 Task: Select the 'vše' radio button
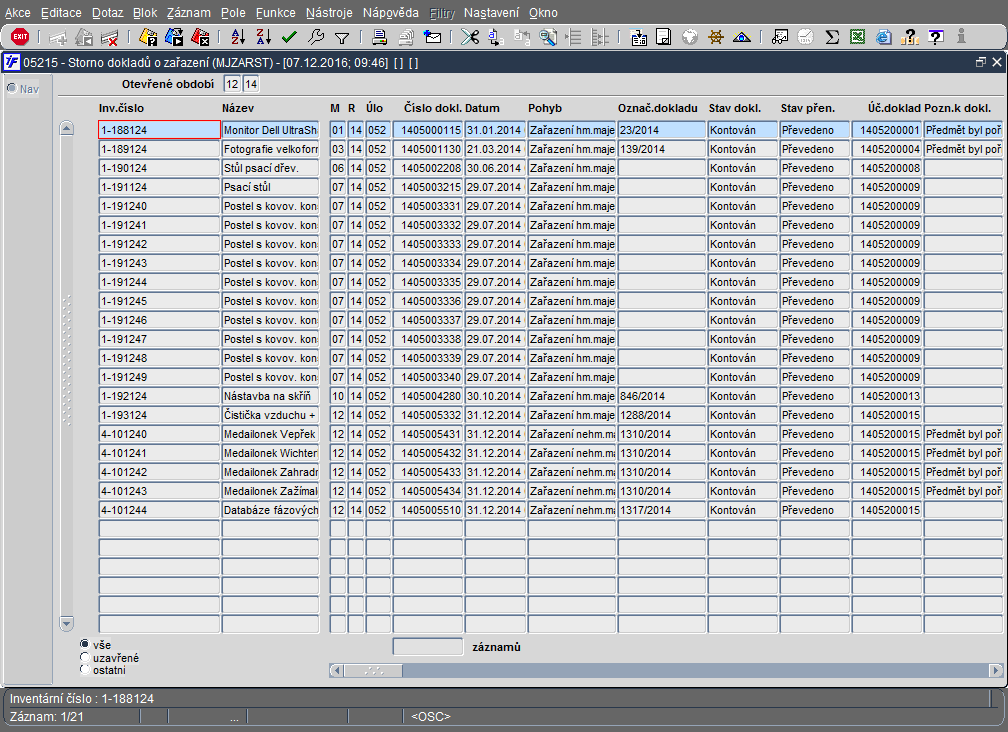point(84,644)
